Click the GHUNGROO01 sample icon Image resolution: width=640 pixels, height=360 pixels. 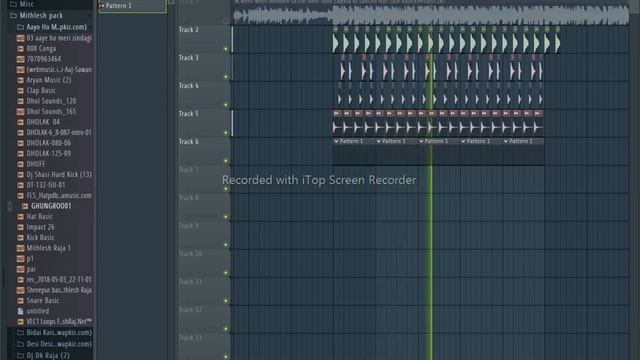pyautogui.click(x=25, y=206)
